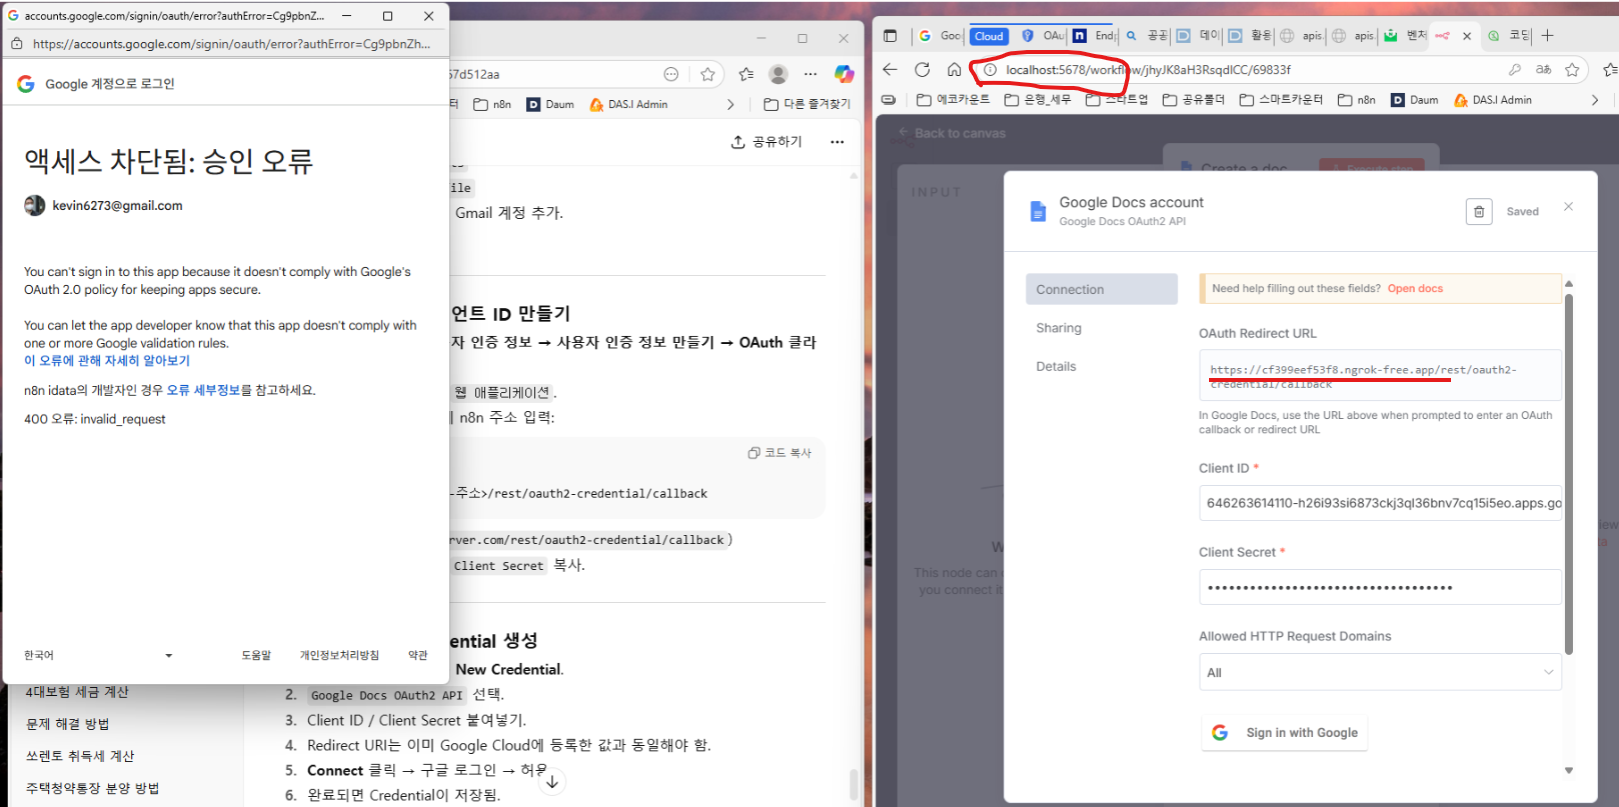Open the 약관 terms link
Screen dimensions: 1619x807
pos(418,655)
